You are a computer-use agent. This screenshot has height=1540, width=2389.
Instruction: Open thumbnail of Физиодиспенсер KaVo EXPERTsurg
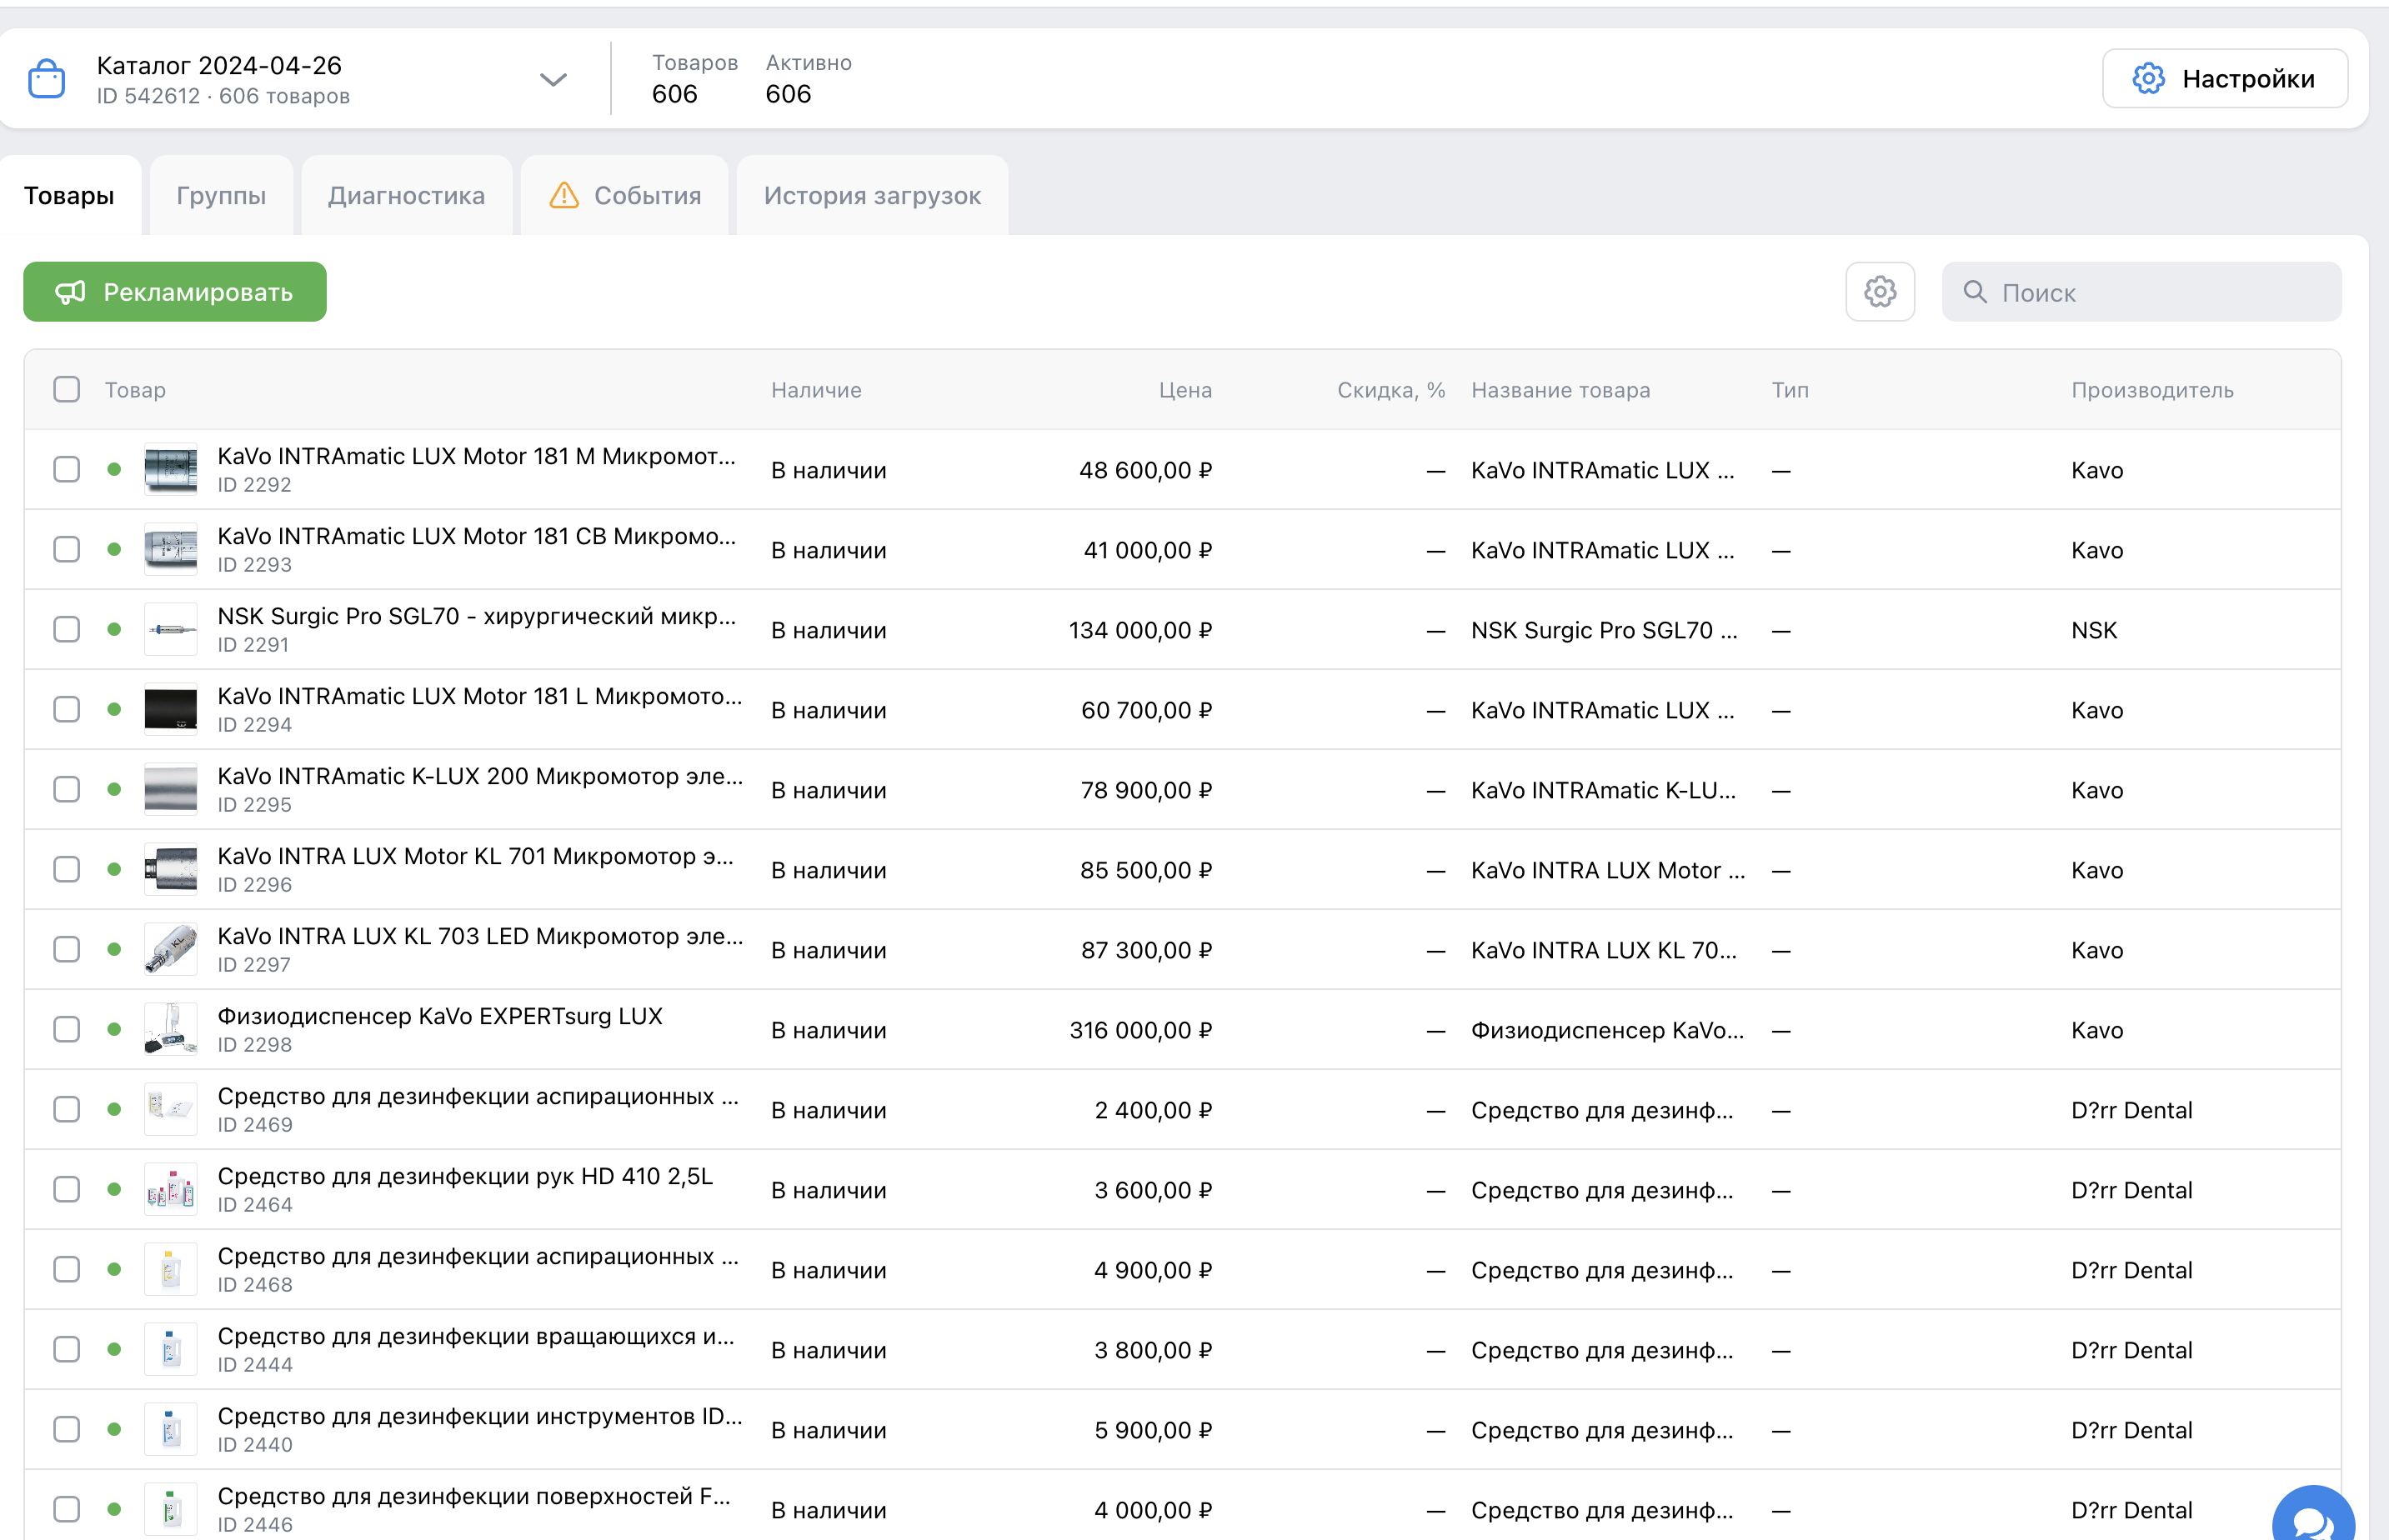pos(171,1029)
